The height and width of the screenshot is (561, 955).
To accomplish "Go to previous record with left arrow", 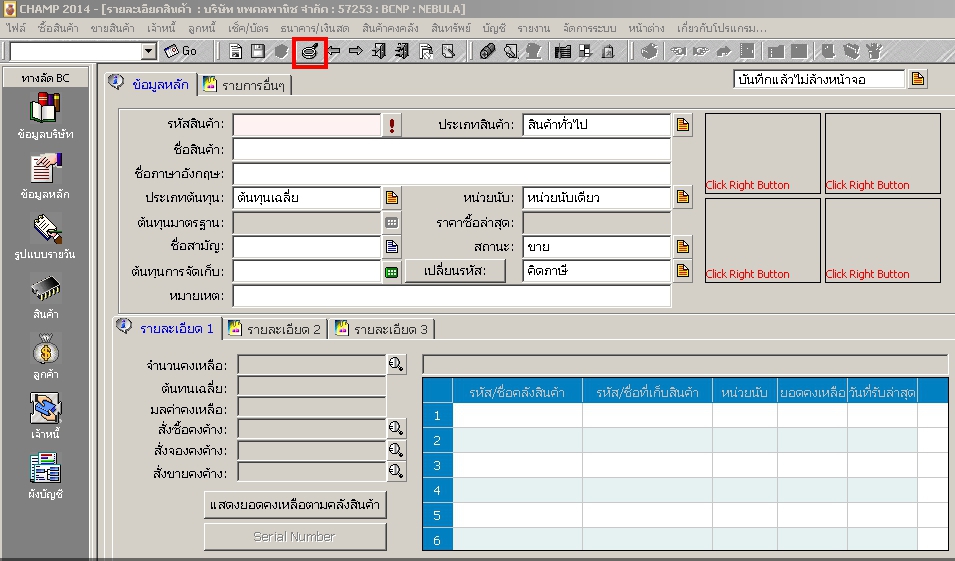I will click(x=334, y=51).
